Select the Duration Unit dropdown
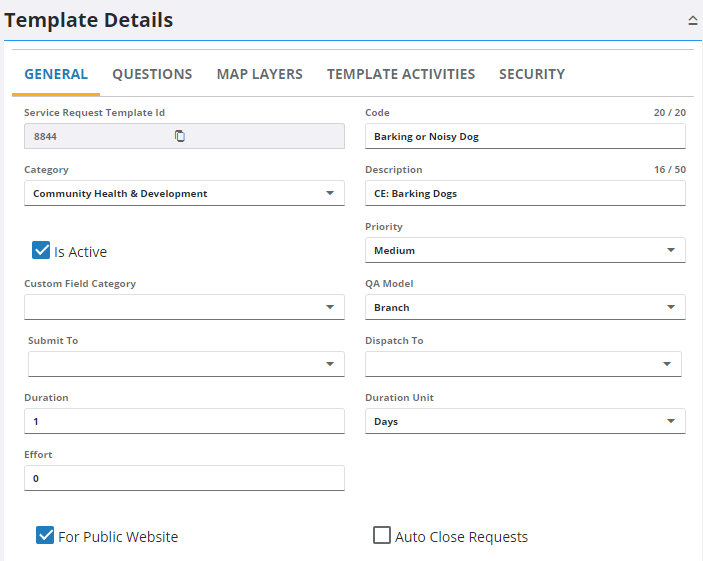Image resolution: width=703 pixels, height=561 pixels. (525, 421)
